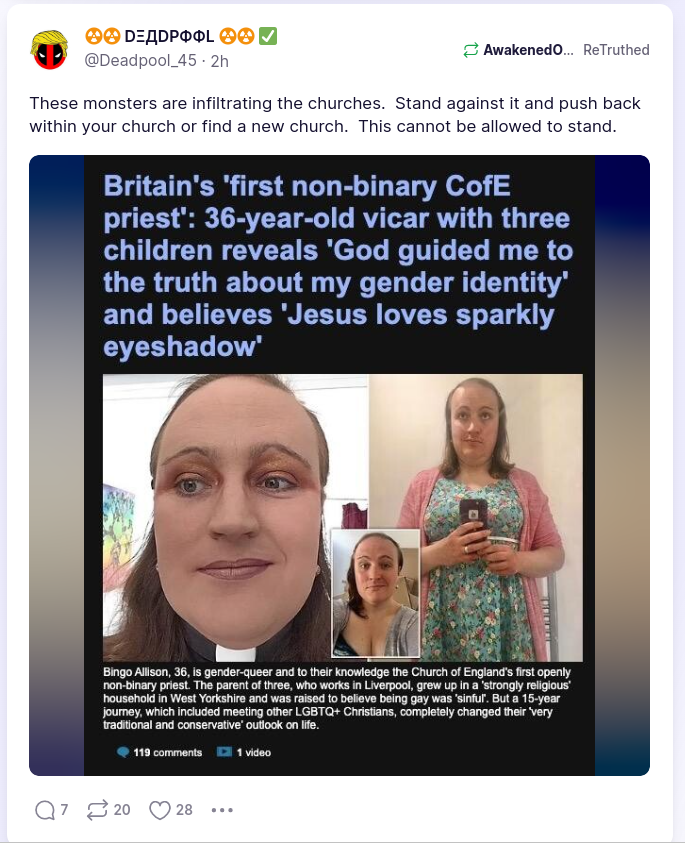Click the post text about churches
Viewport: 685px width, 843px height.
click(335, 115)
